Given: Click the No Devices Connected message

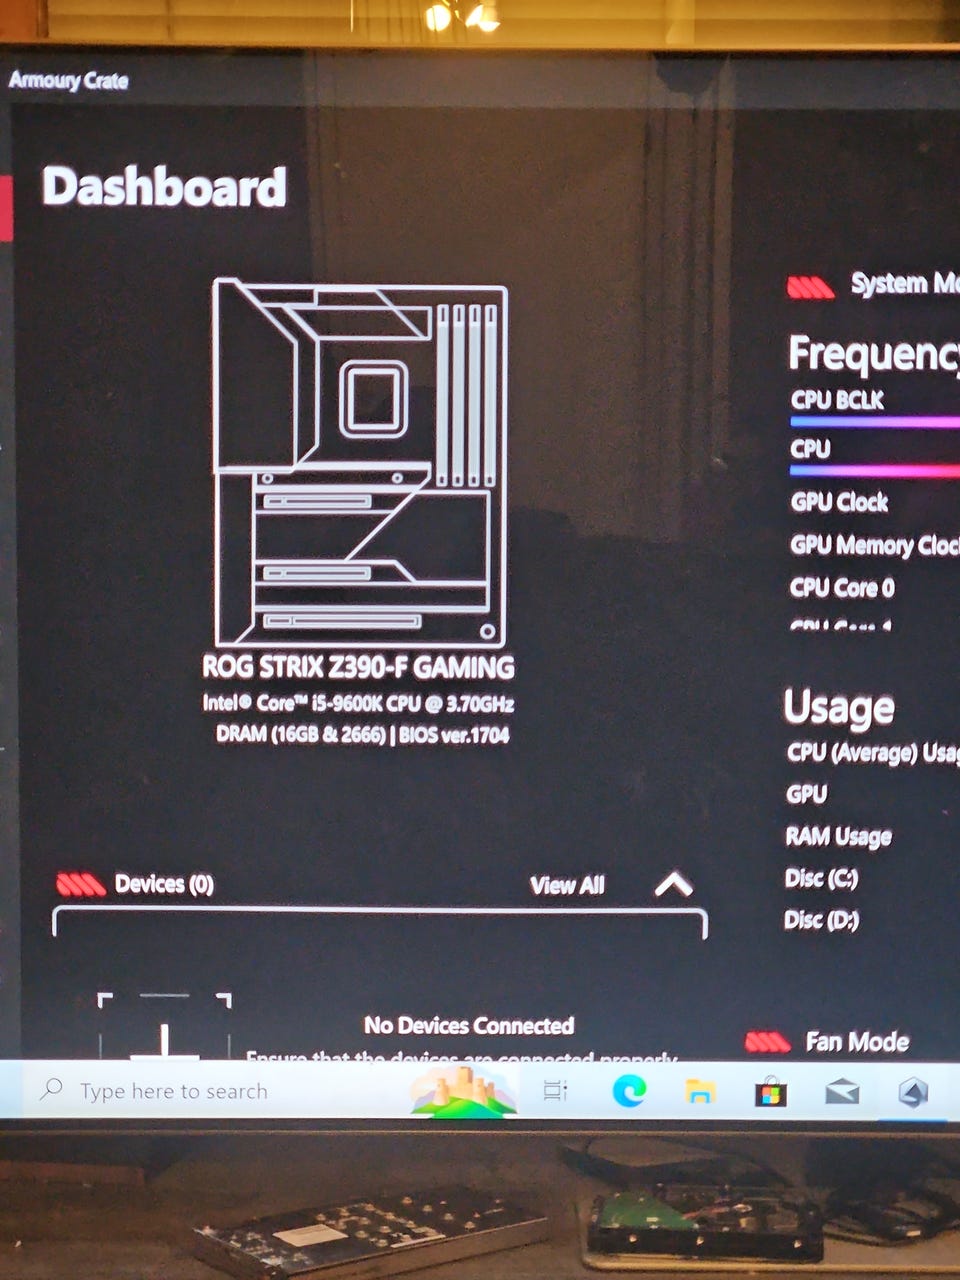Looking at the screenshot, I should coord(468,1025).
